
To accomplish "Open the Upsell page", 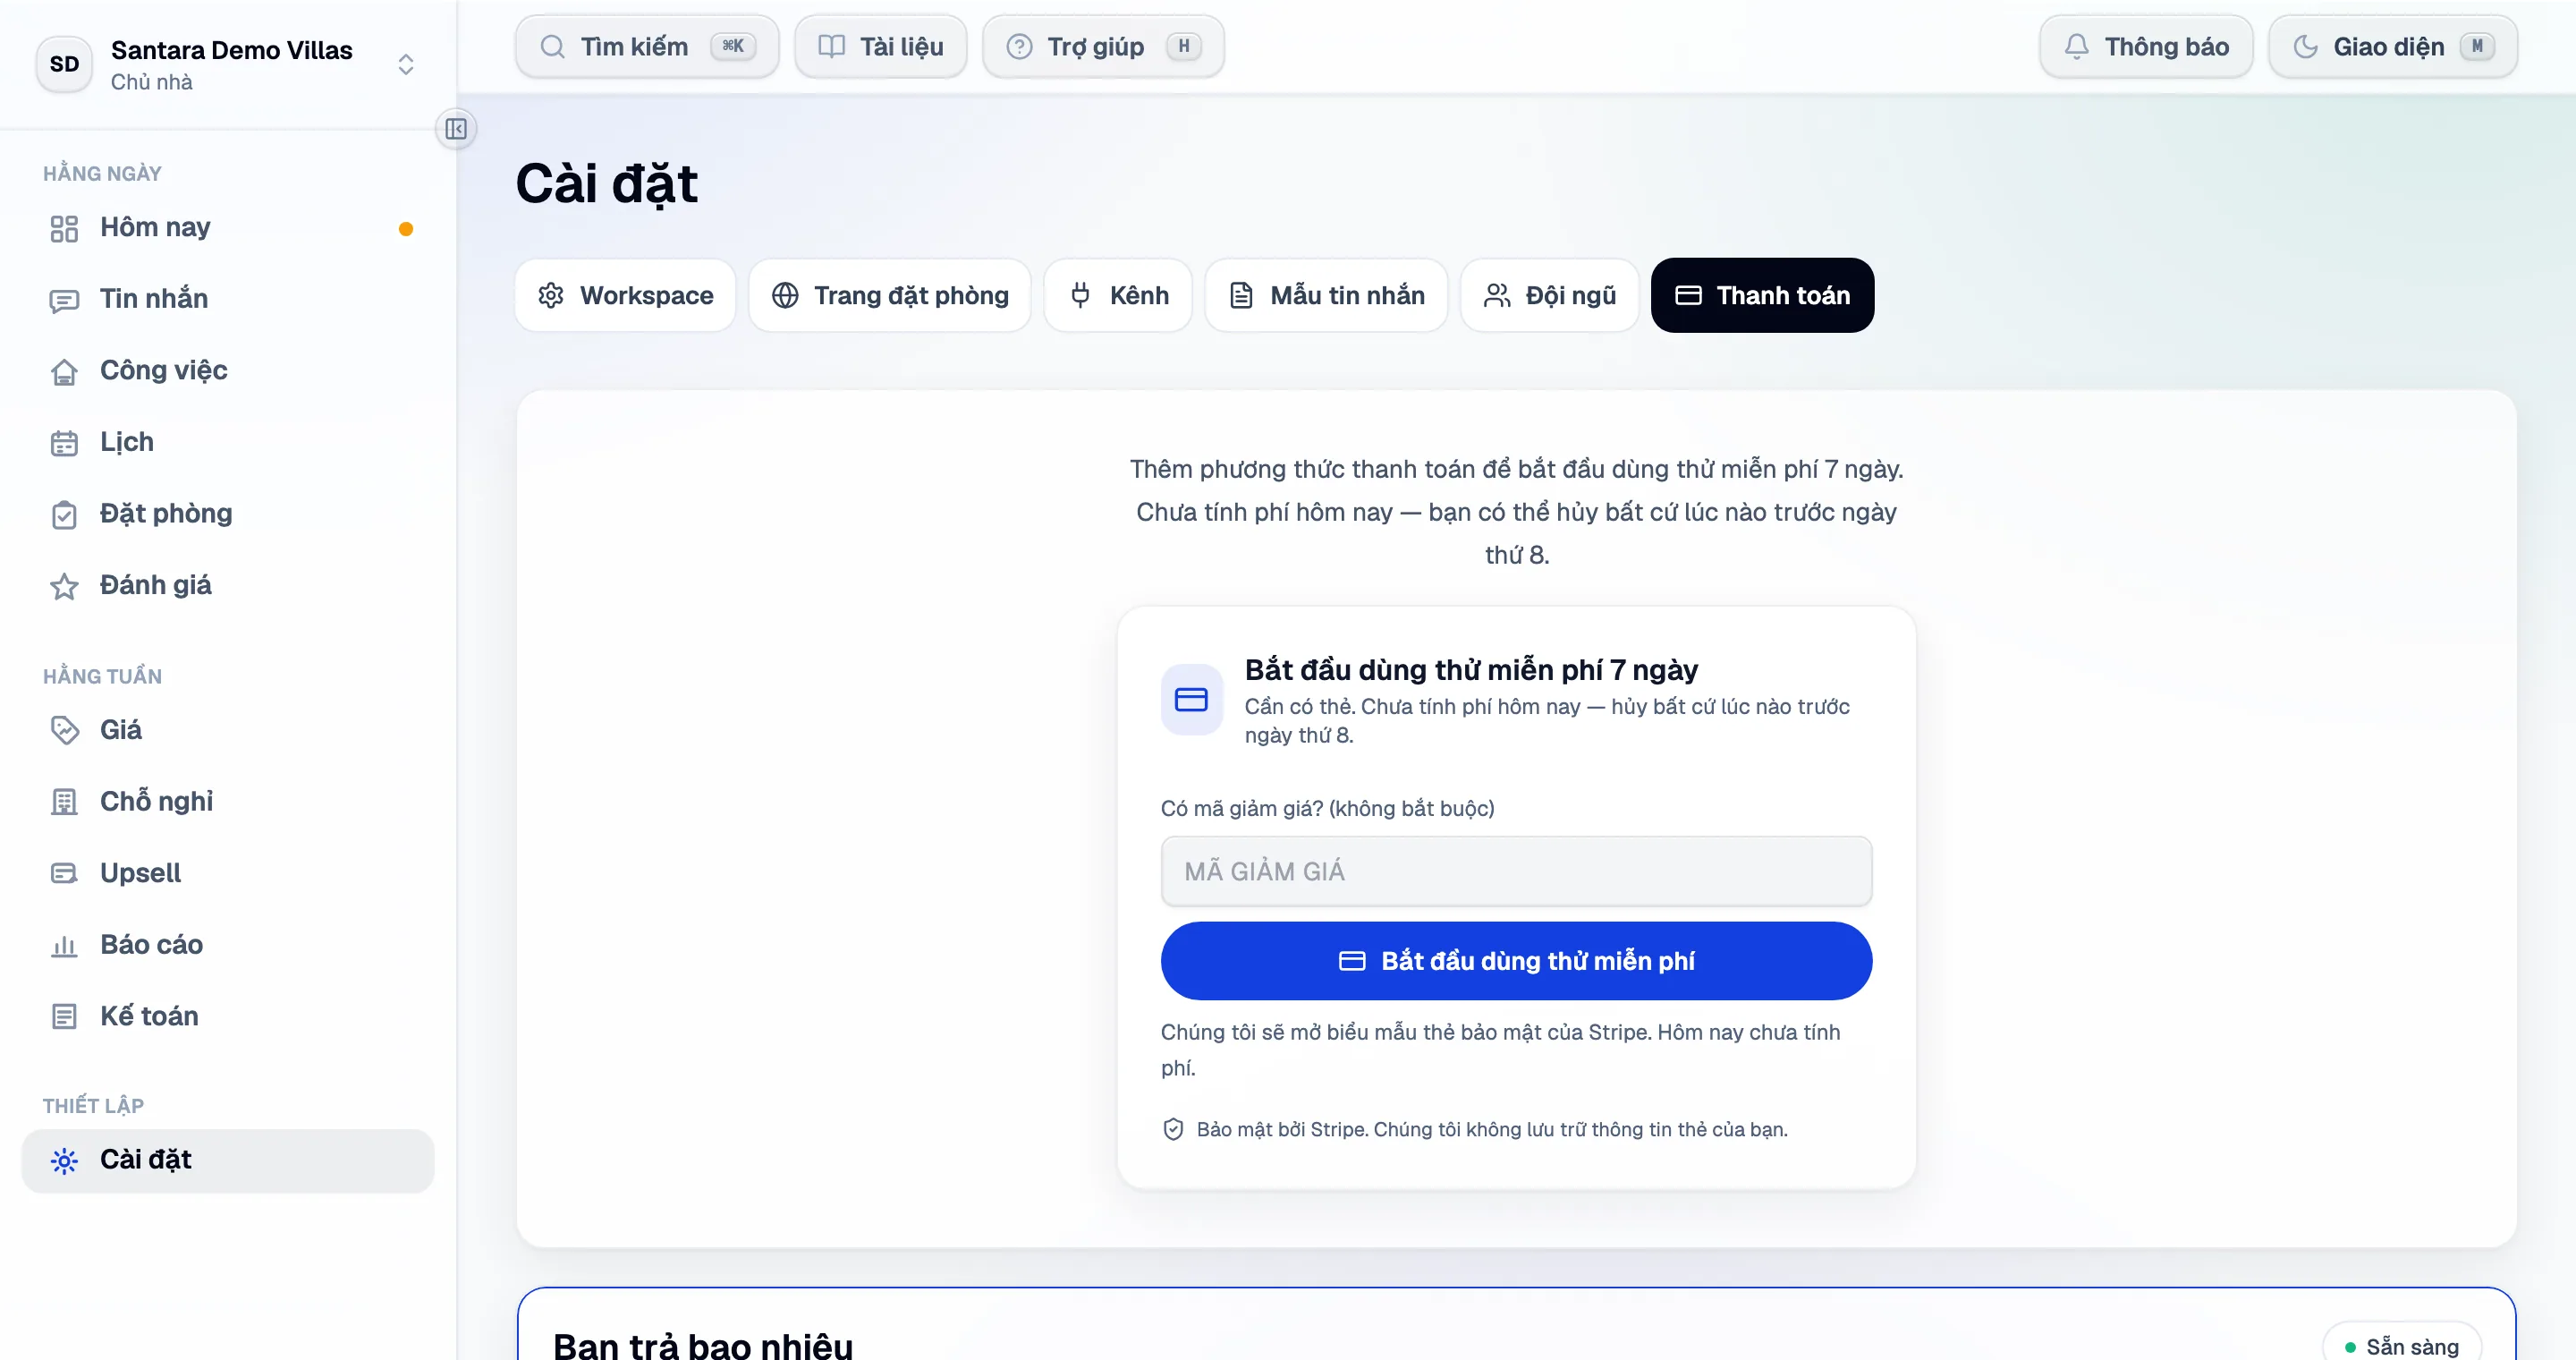I will pyautogui.click(x=228, y=873).
